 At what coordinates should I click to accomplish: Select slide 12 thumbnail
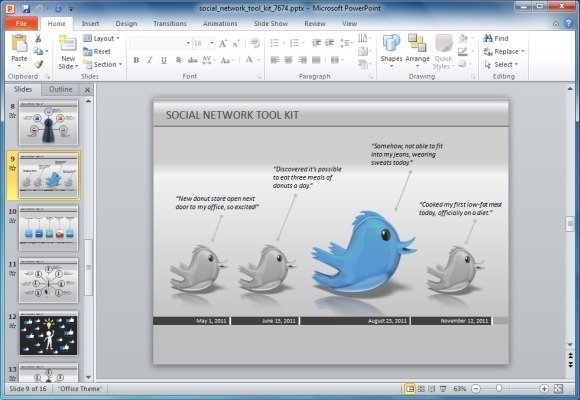click(x=48, y=333)
